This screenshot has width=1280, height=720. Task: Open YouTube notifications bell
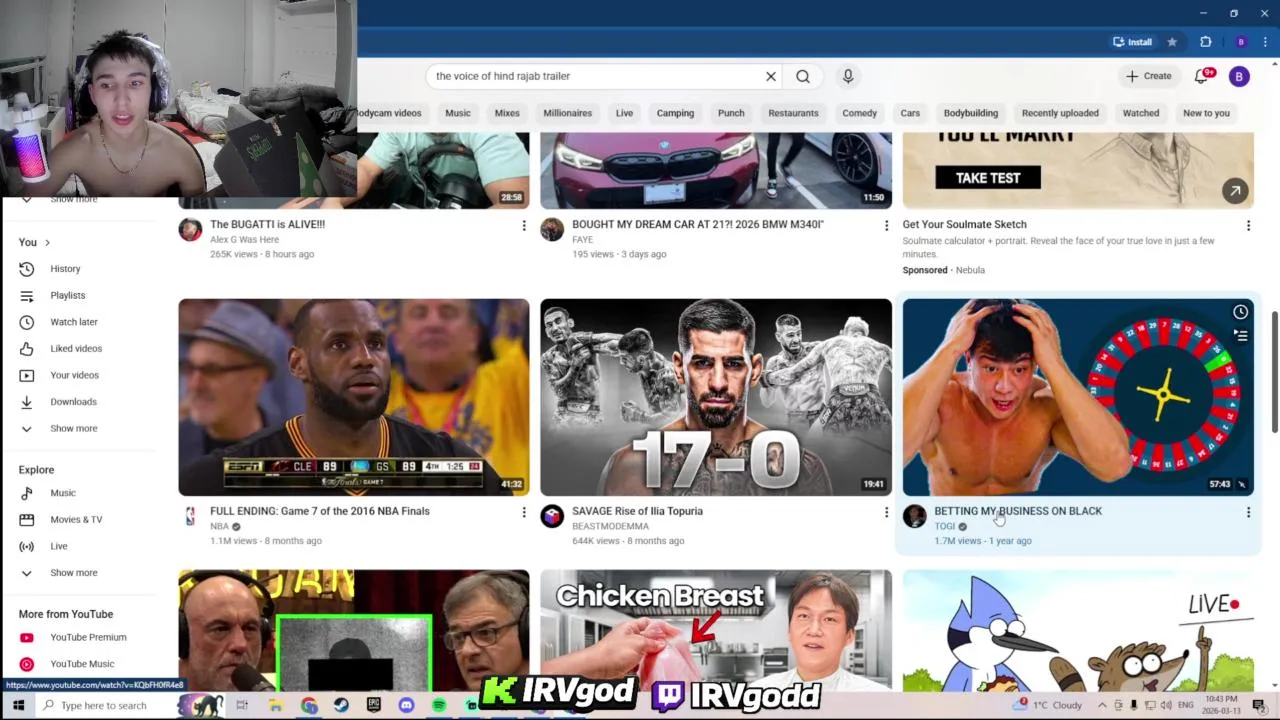tap(1202, 76)
